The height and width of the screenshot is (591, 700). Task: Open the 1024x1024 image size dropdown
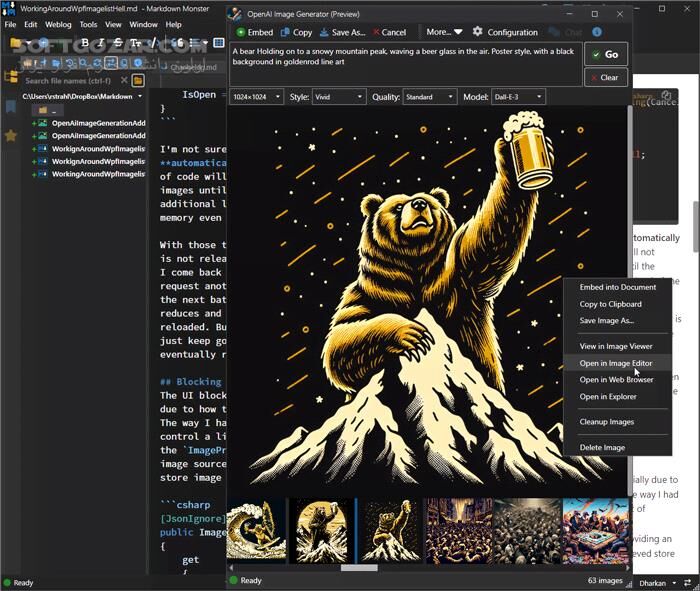pos(256,97)
